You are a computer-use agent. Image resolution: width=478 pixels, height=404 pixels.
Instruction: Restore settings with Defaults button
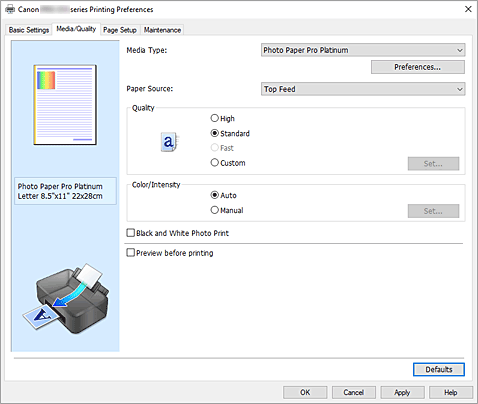439,369
